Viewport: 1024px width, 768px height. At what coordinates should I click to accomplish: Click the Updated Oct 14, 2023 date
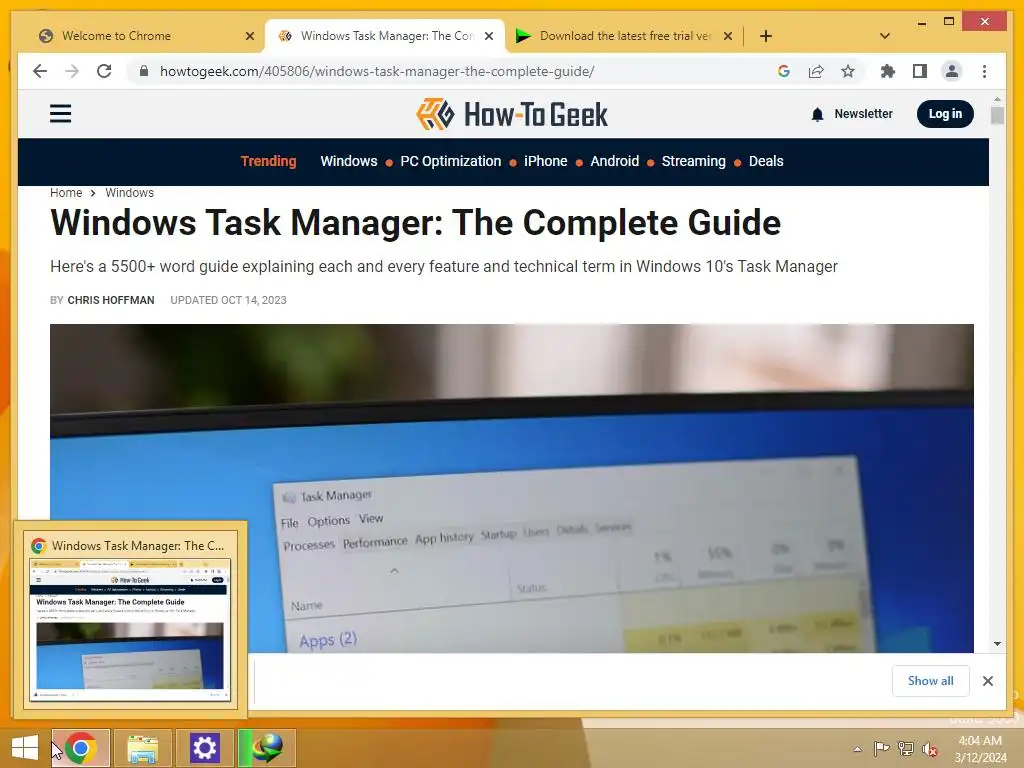(x=229, y=300)
